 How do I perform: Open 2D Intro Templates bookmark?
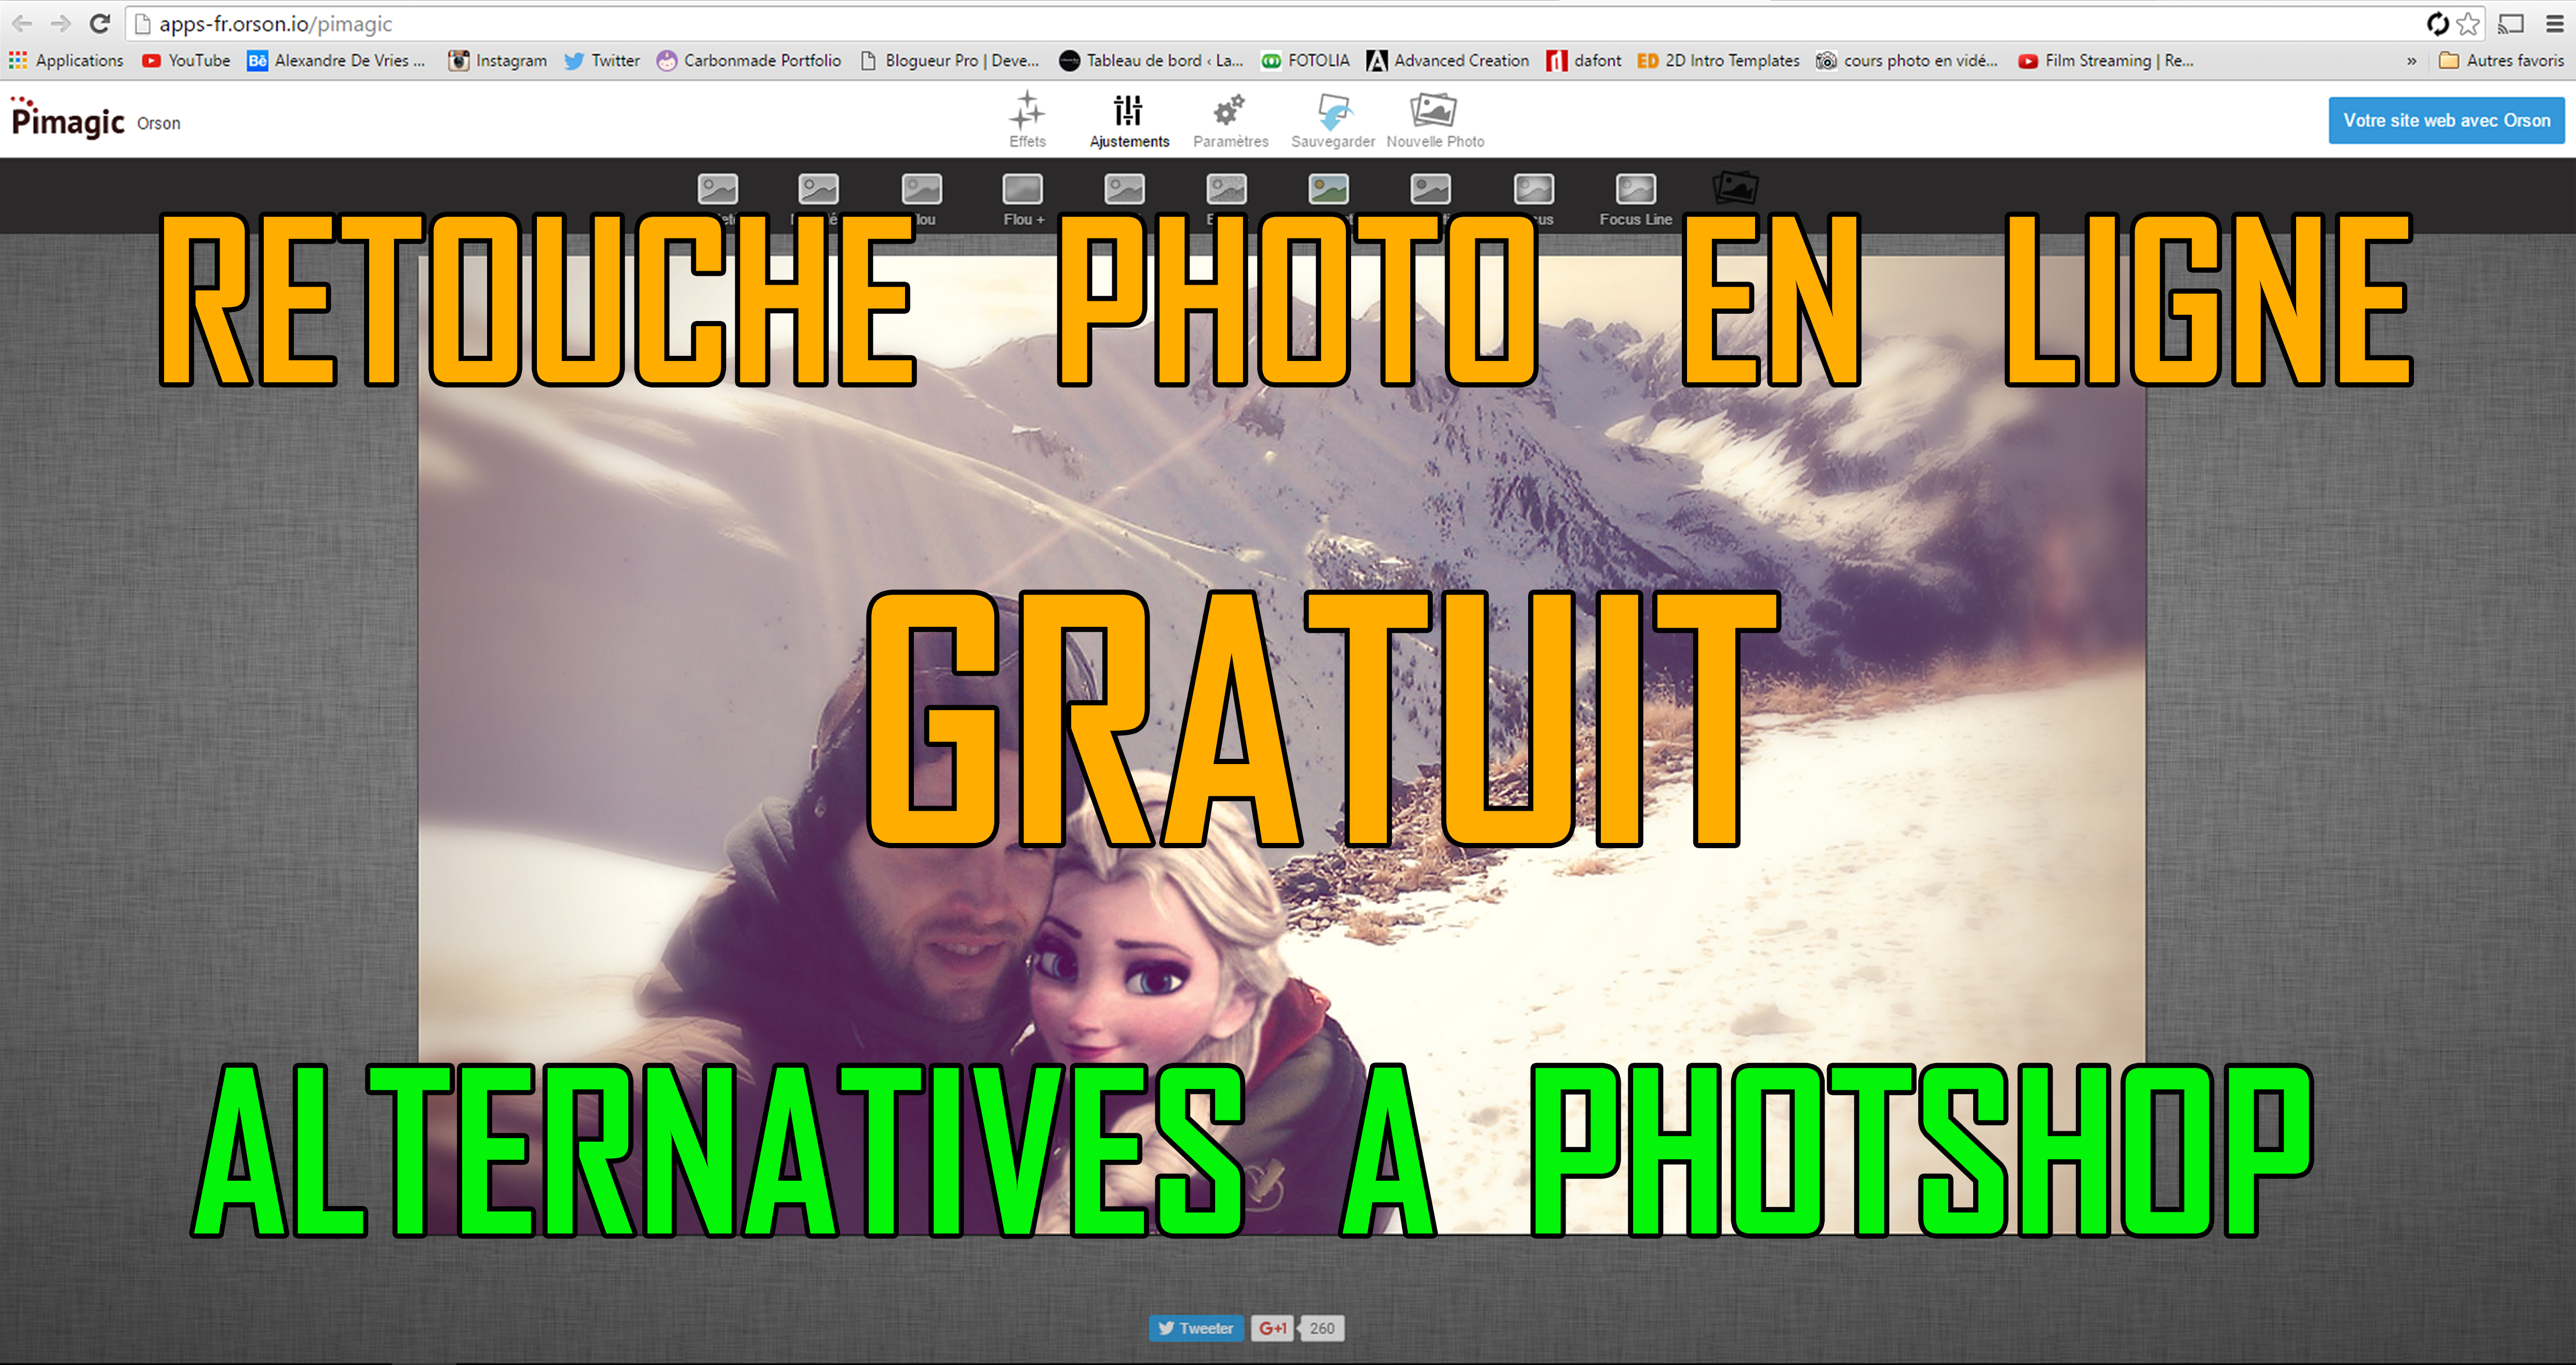[1718, 60]
